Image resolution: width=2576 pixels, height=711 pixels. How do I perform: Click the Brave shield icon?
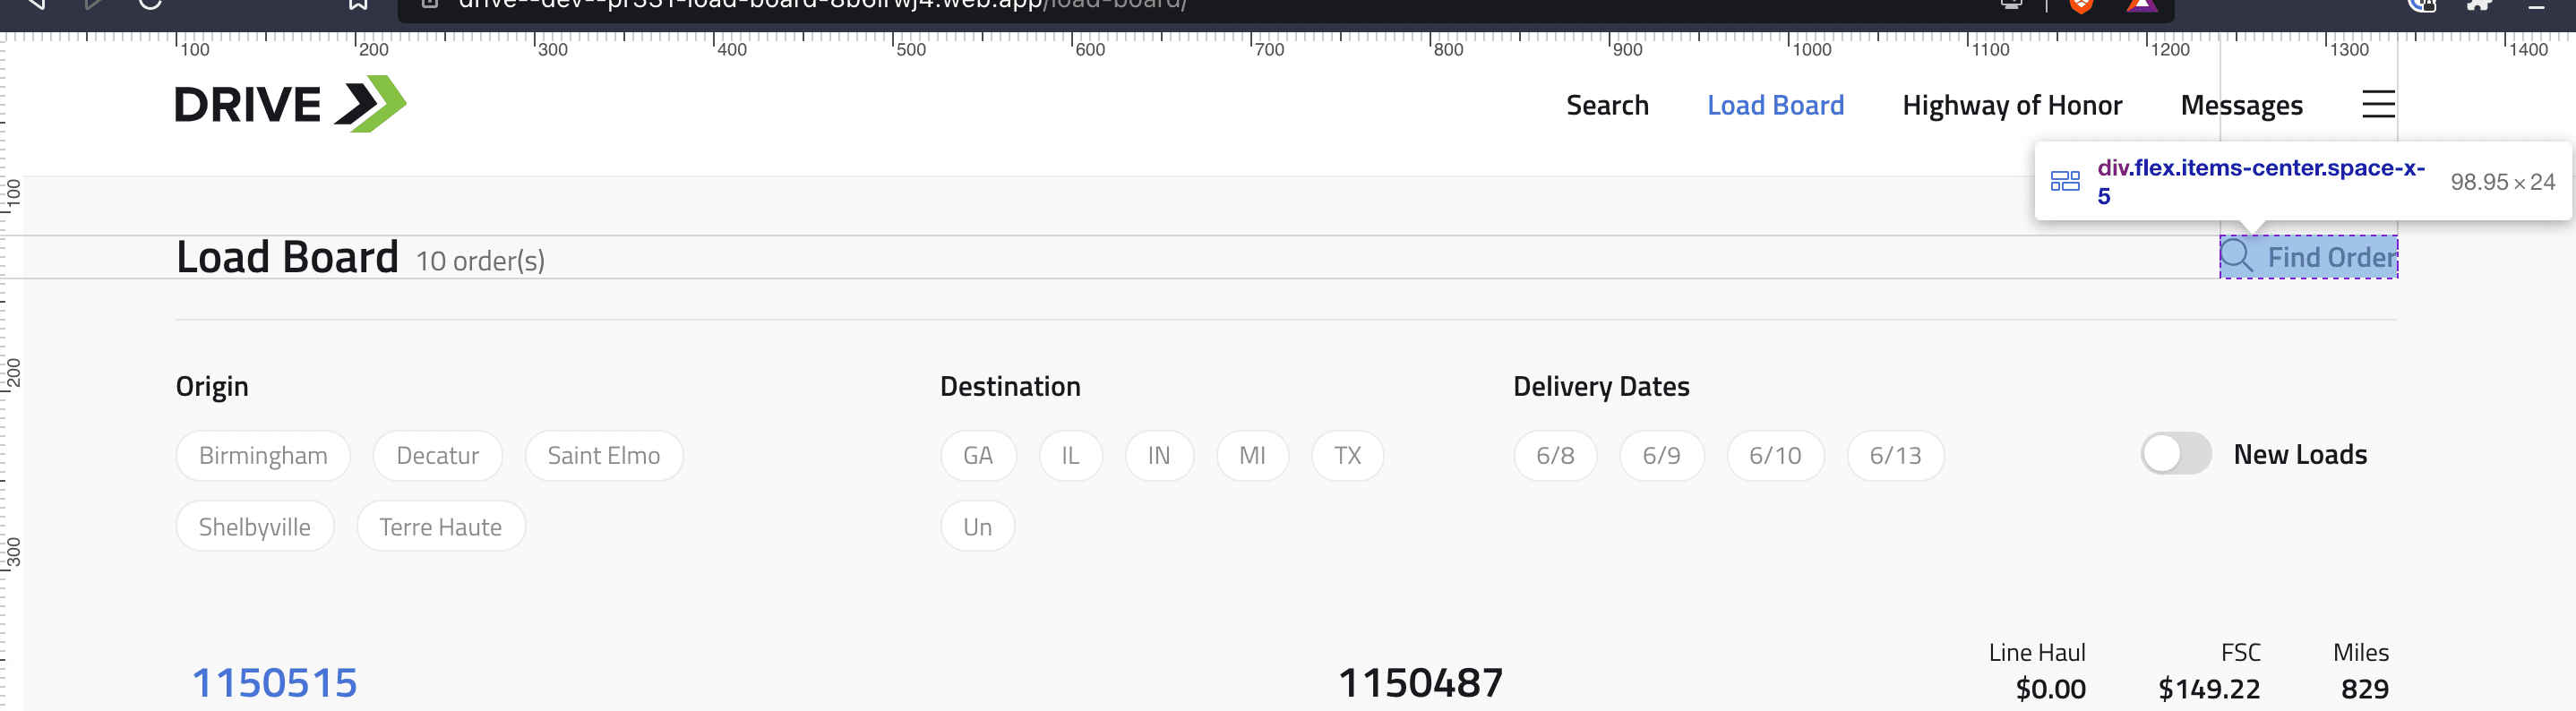click(2081, 6)
